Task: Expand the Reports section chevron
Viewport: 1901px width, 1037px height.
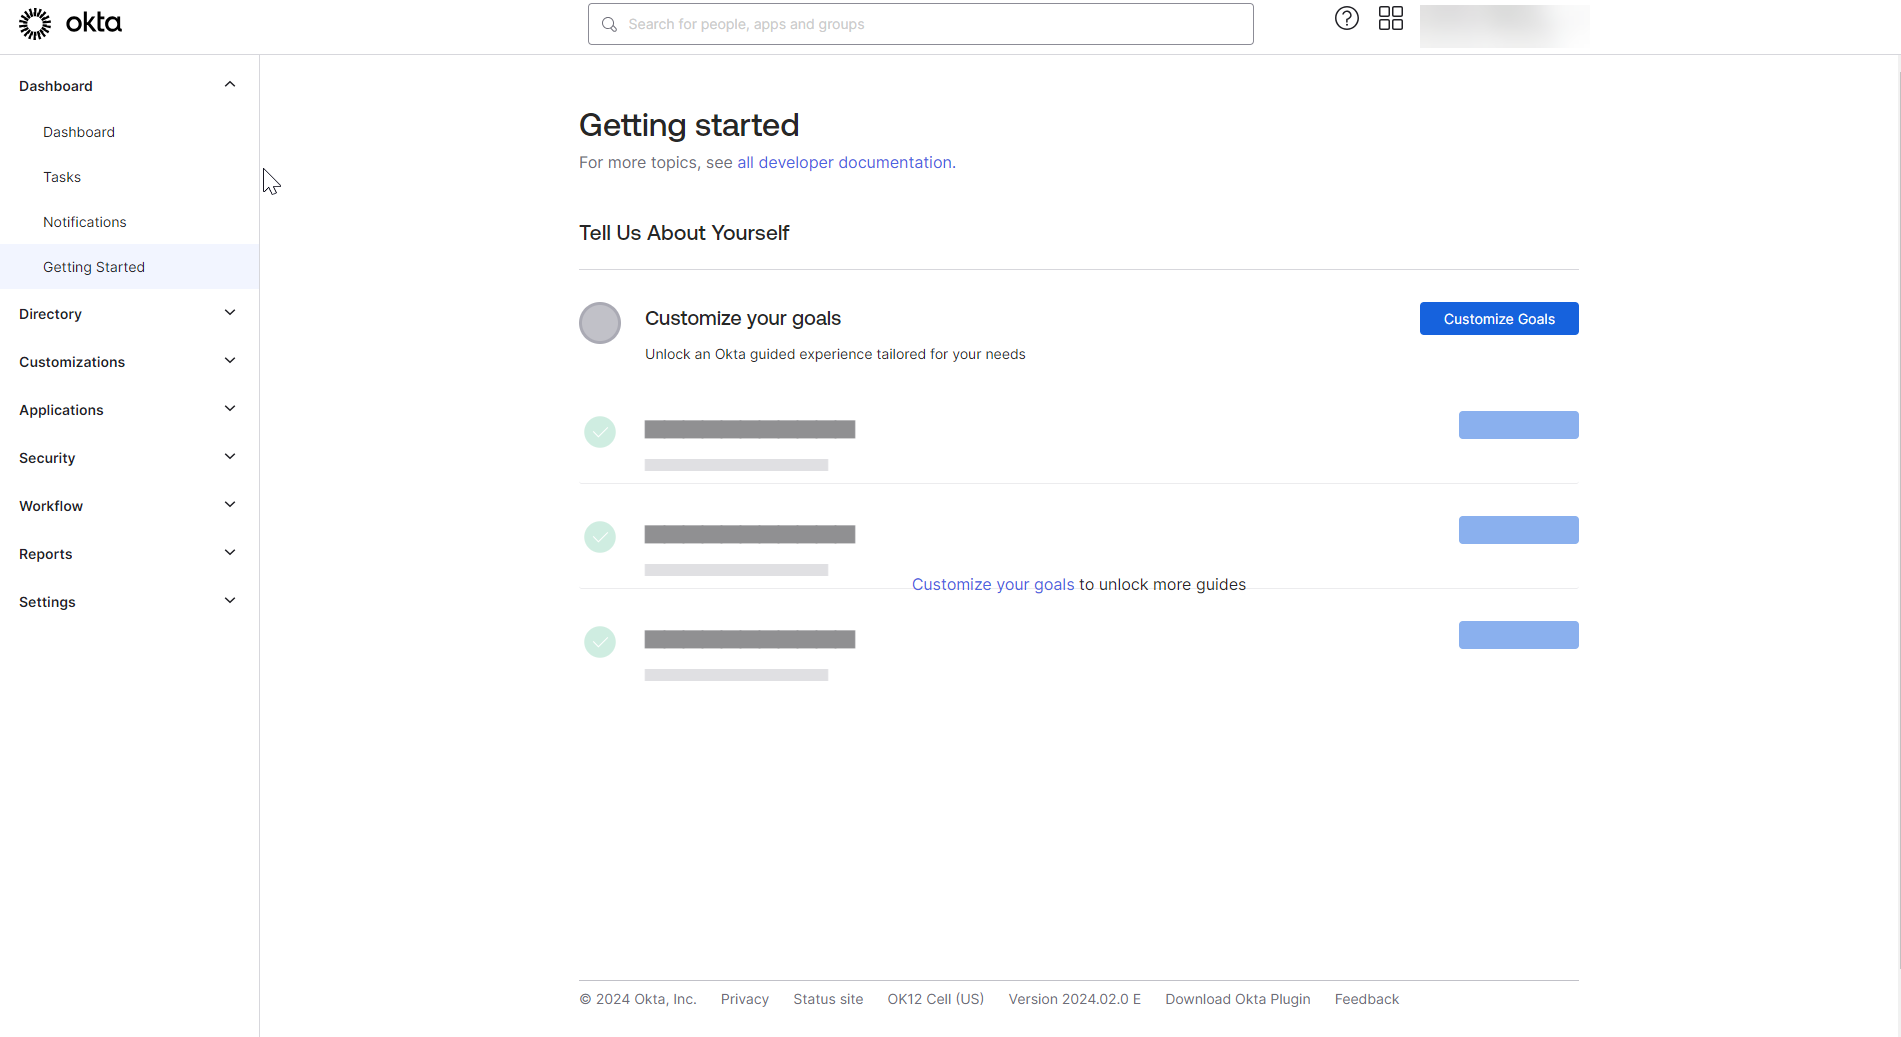Action: 230,553
